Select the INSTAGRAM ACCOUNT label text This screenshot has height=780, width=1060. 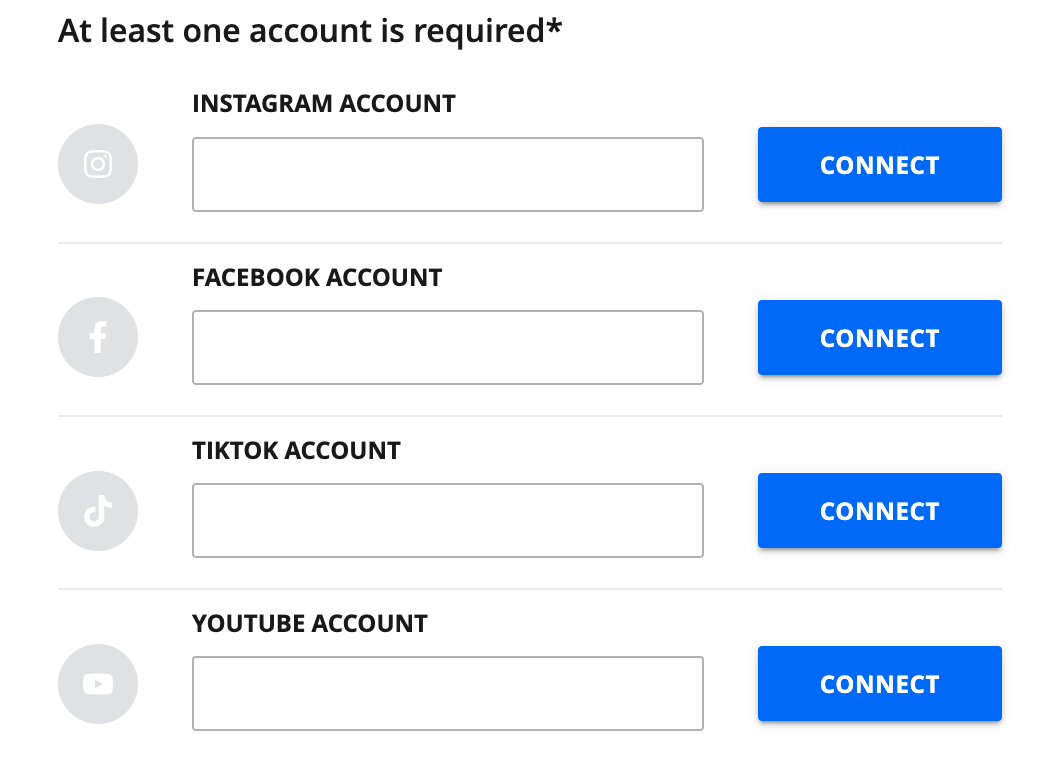point(324,103)
